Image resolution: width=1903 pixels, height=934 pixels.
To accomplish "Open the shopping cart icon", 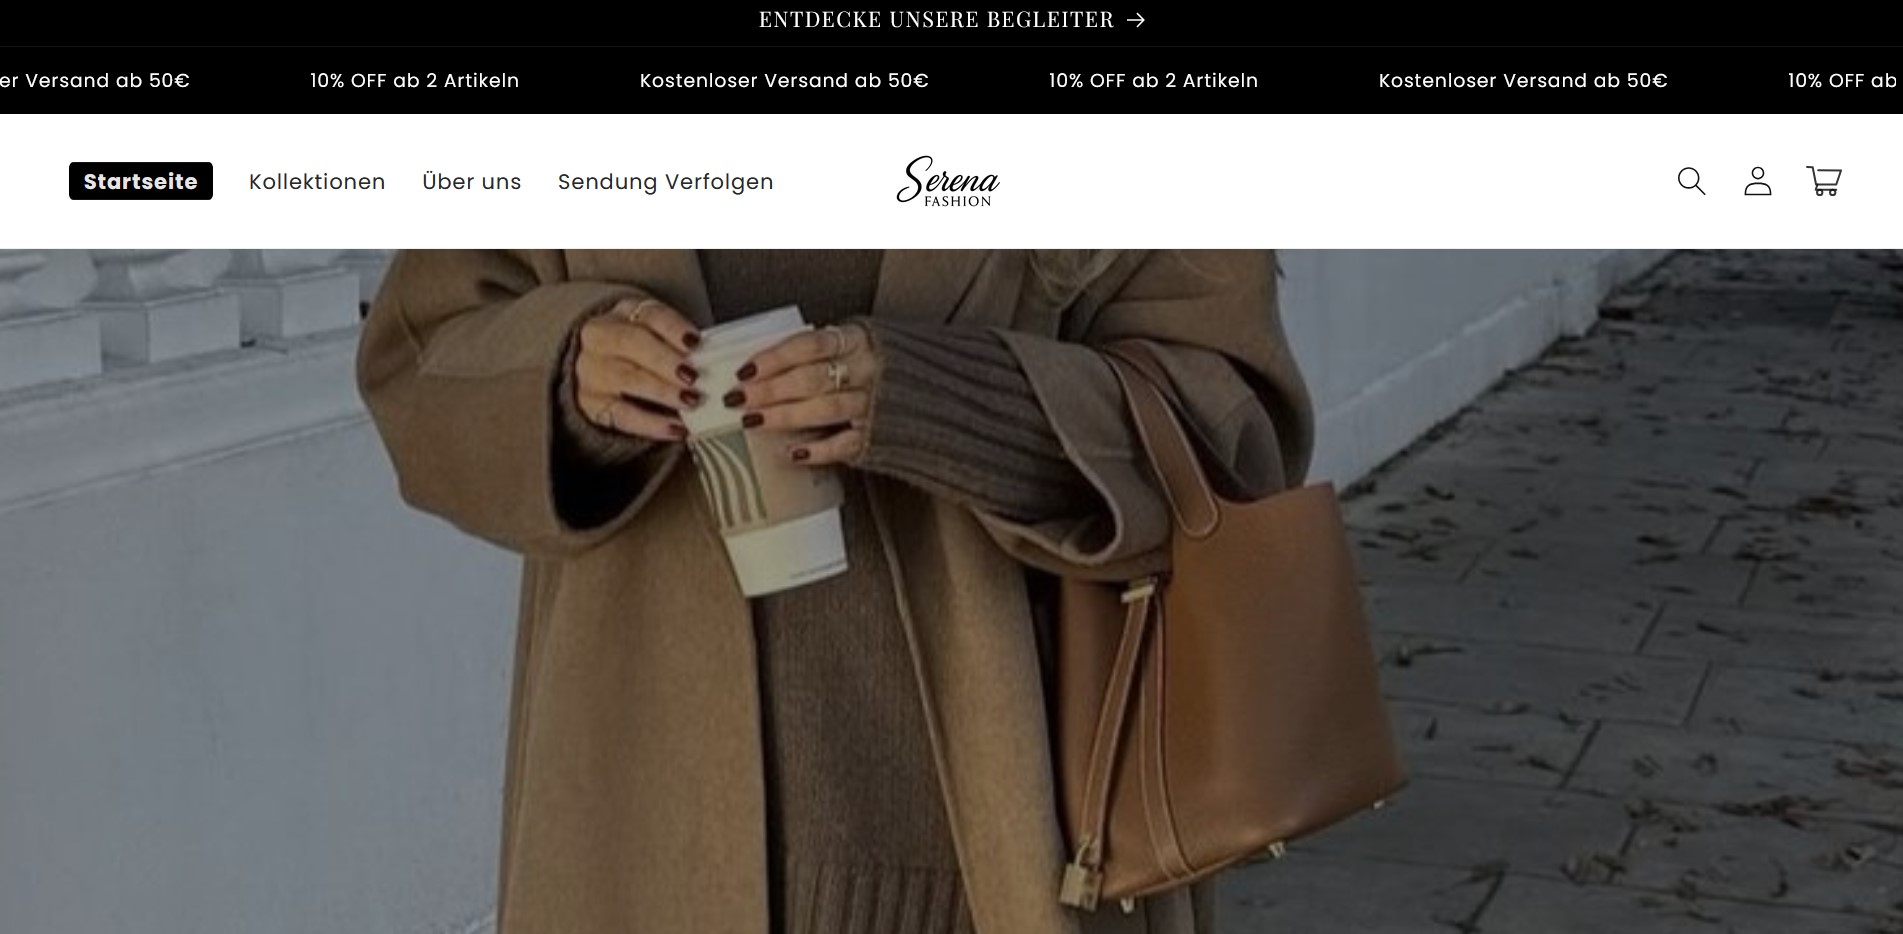I will pyautogui.click(x=1824, y=181).
